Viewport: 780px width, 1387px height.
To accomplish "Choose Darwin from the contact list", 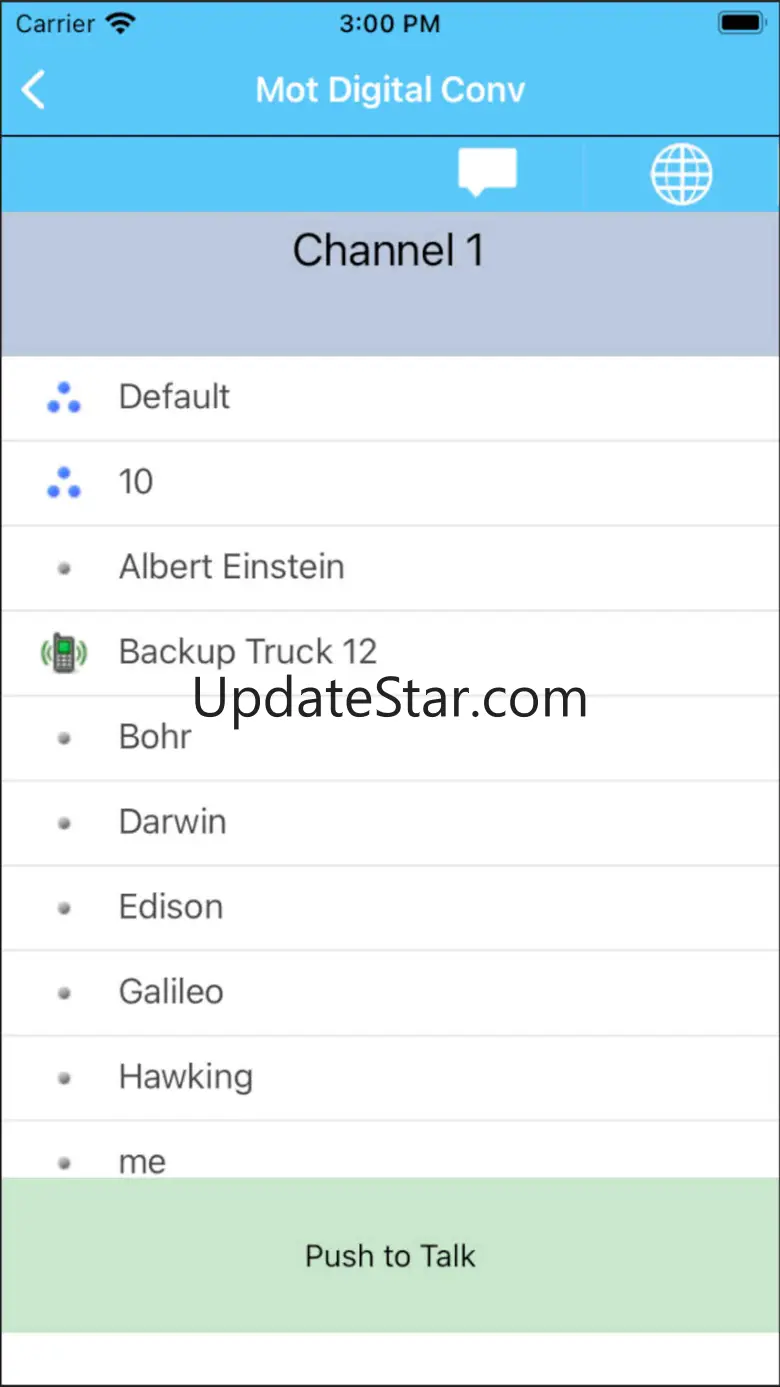I will click(x=390, y=823).
